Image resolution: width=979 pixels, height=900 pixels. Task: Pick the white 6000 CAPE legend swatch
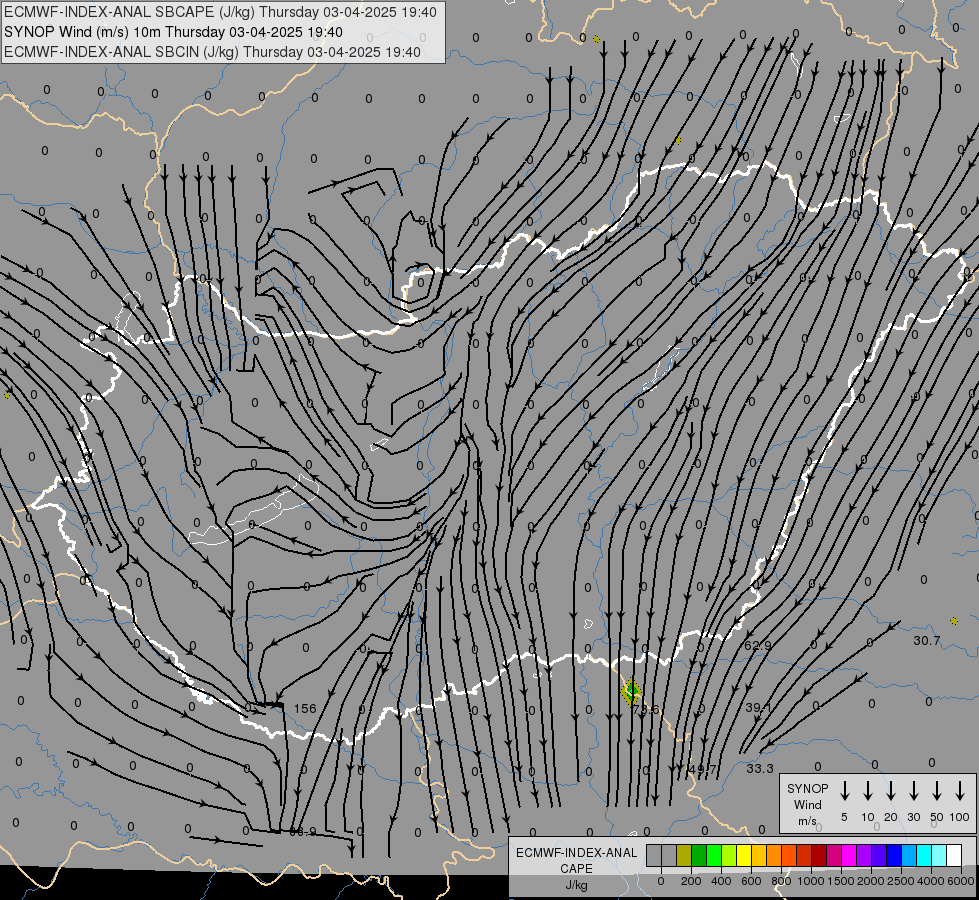[x=953, y=855]
